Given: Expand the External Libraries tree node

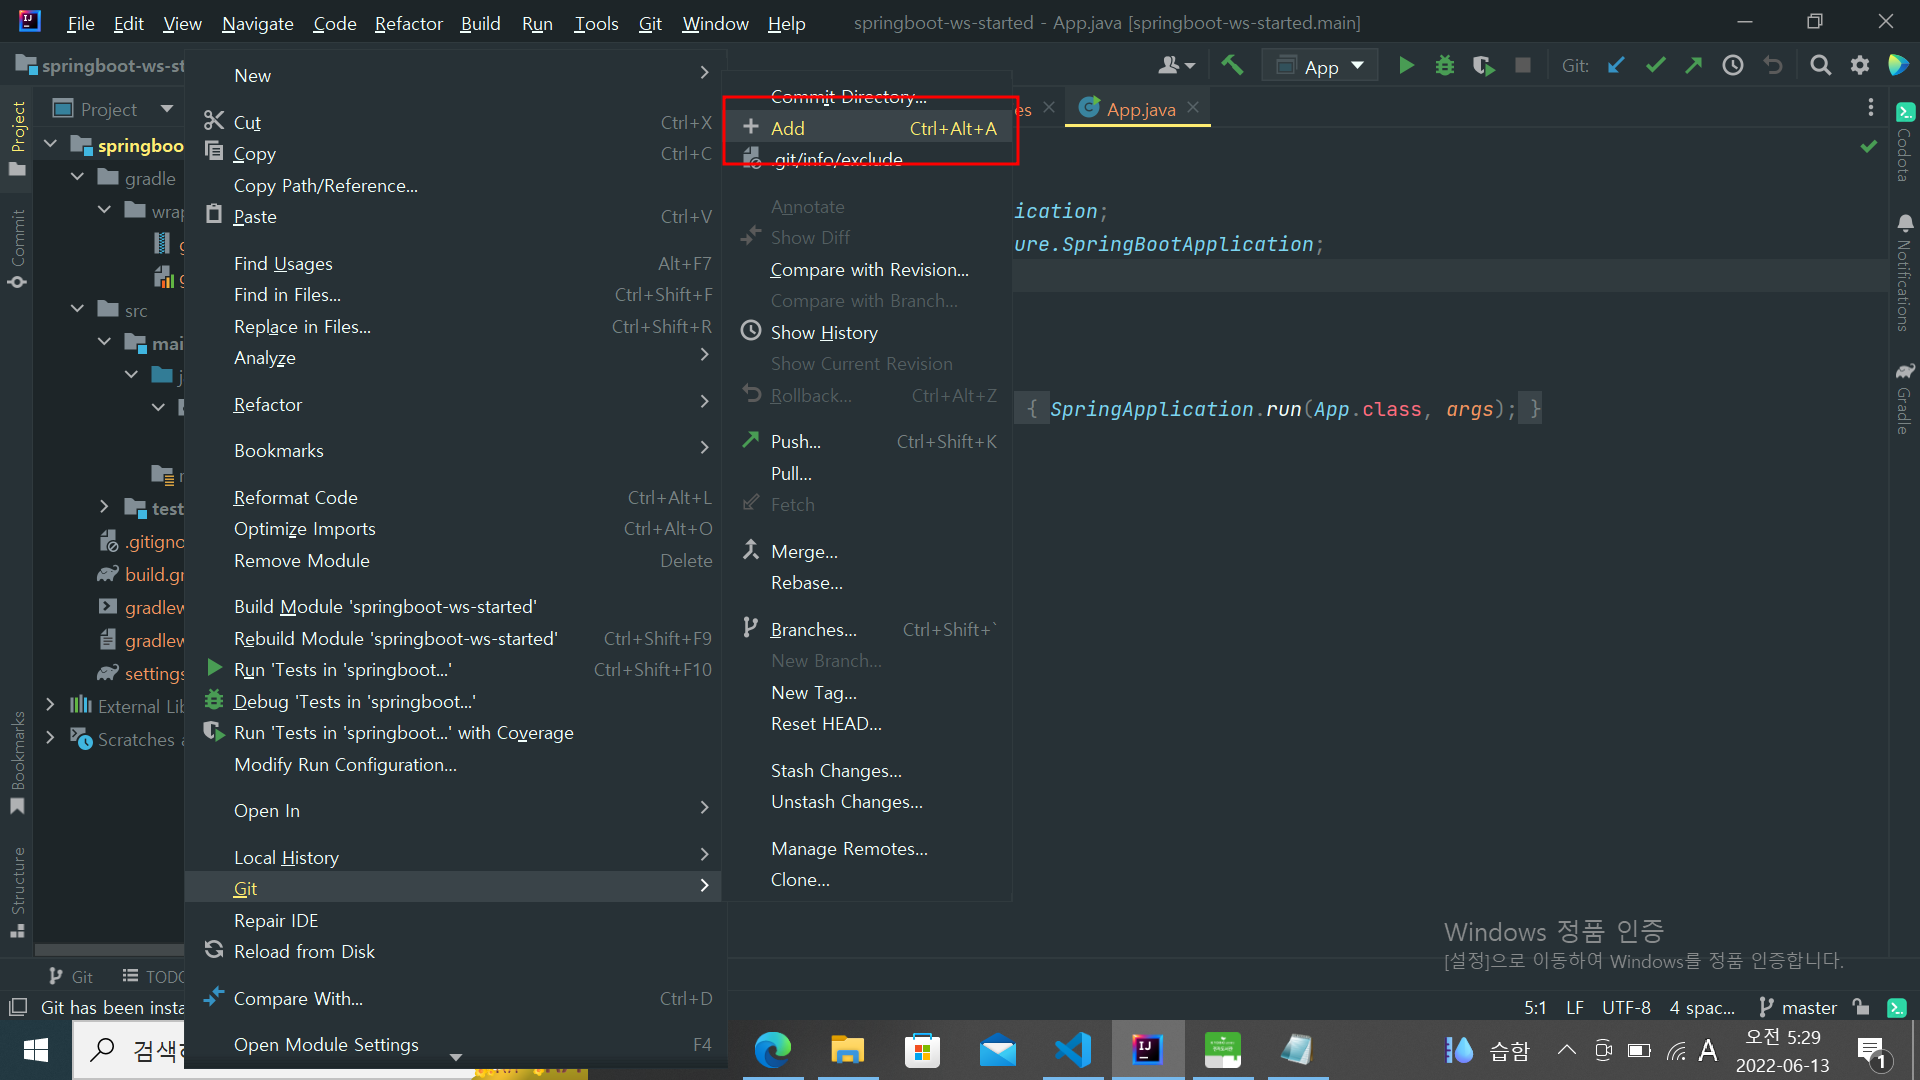Looking at the screenshot, I should click(50, 706).
